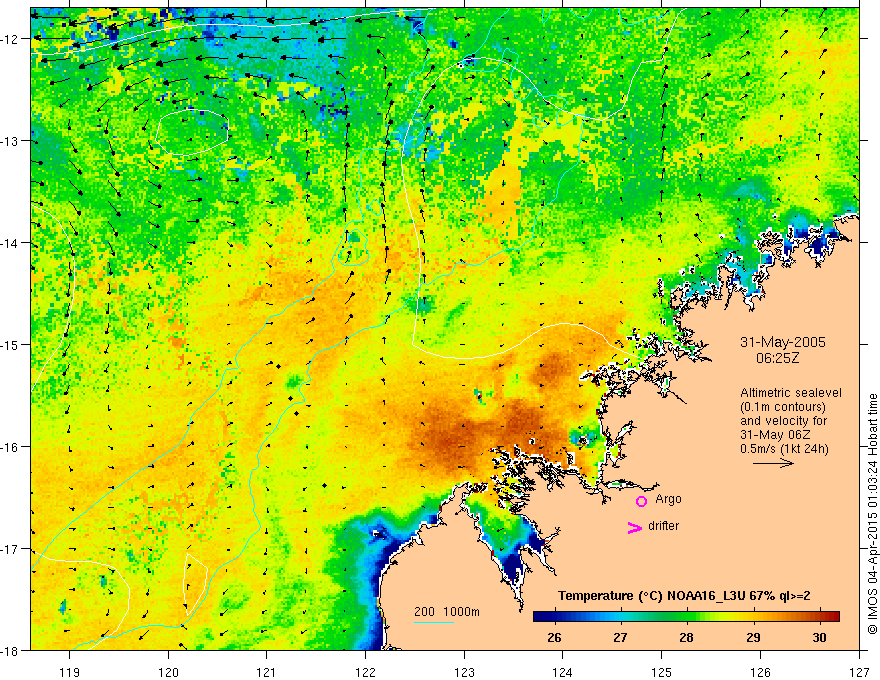Click the '(0.1m contours)' text

coord(783,407)
